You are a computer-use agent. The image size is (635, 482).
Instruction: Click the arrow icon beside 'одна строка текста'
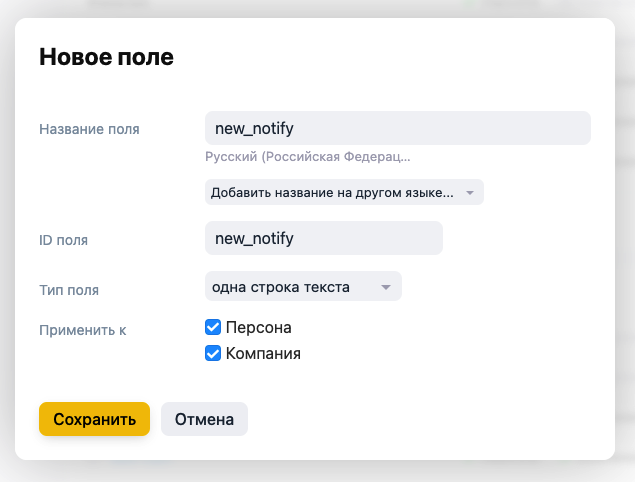click(x=386, y=287)
